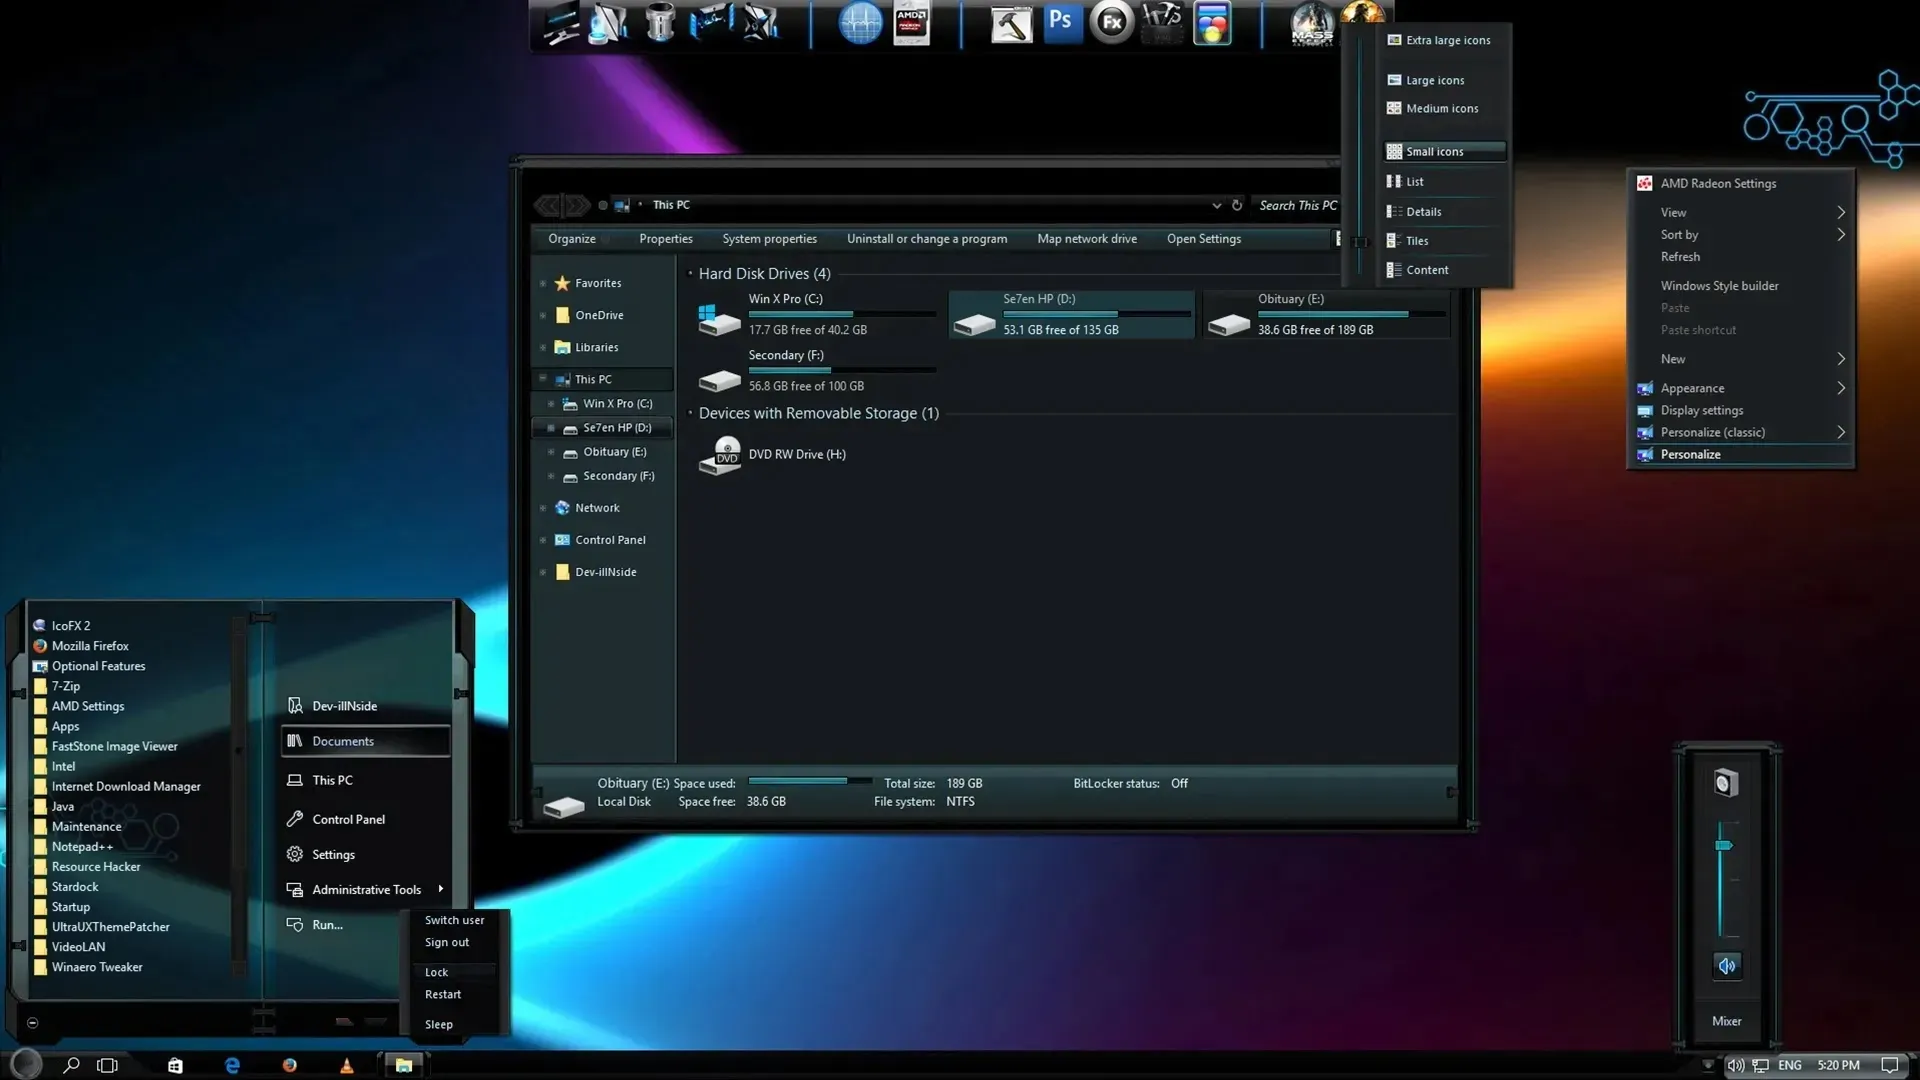Click Uninstall or change a program
The width and height of the screenshot is (1920, 1080).
point(927,239)
